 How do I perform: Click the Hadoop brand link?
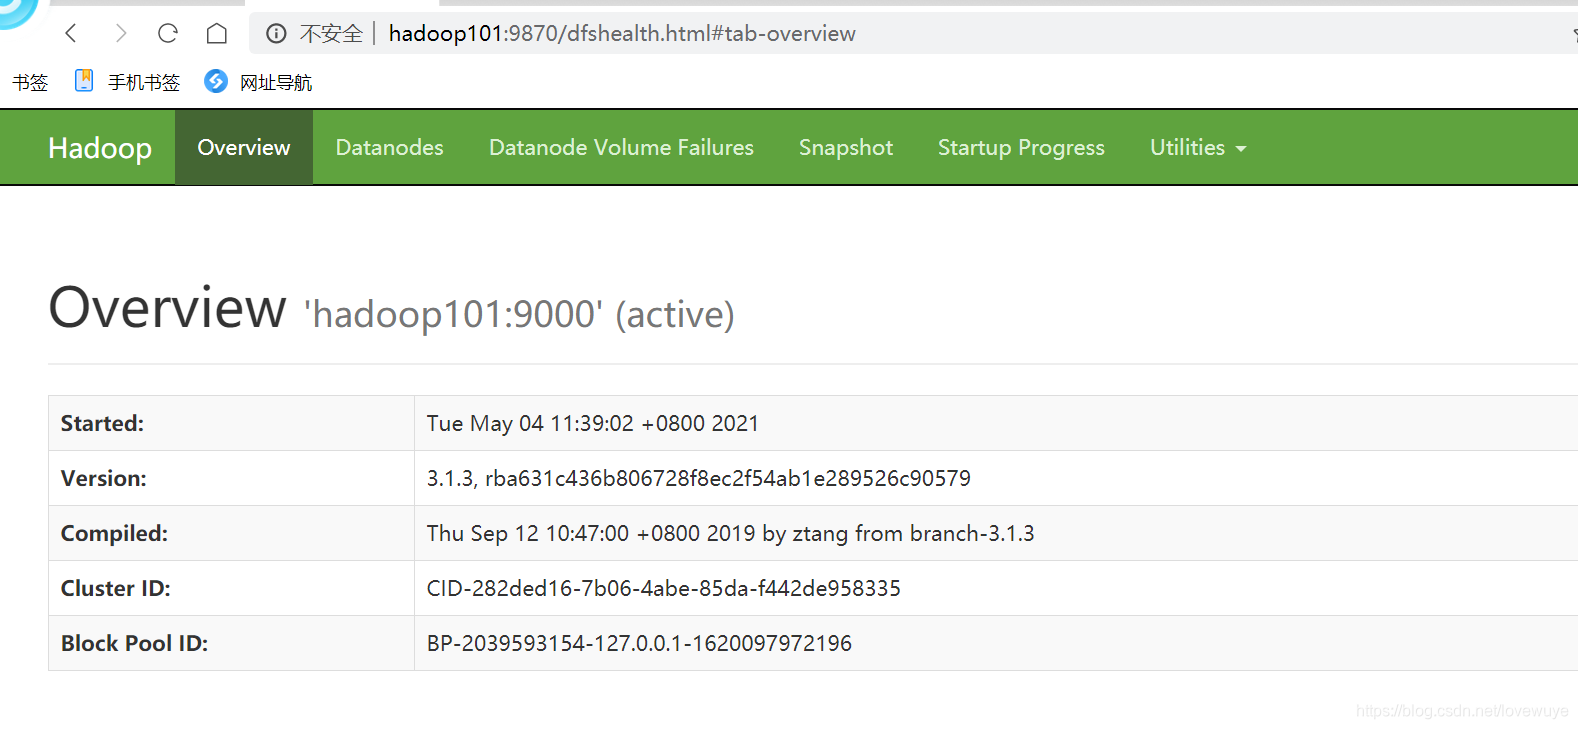click(x=100, y=148)
